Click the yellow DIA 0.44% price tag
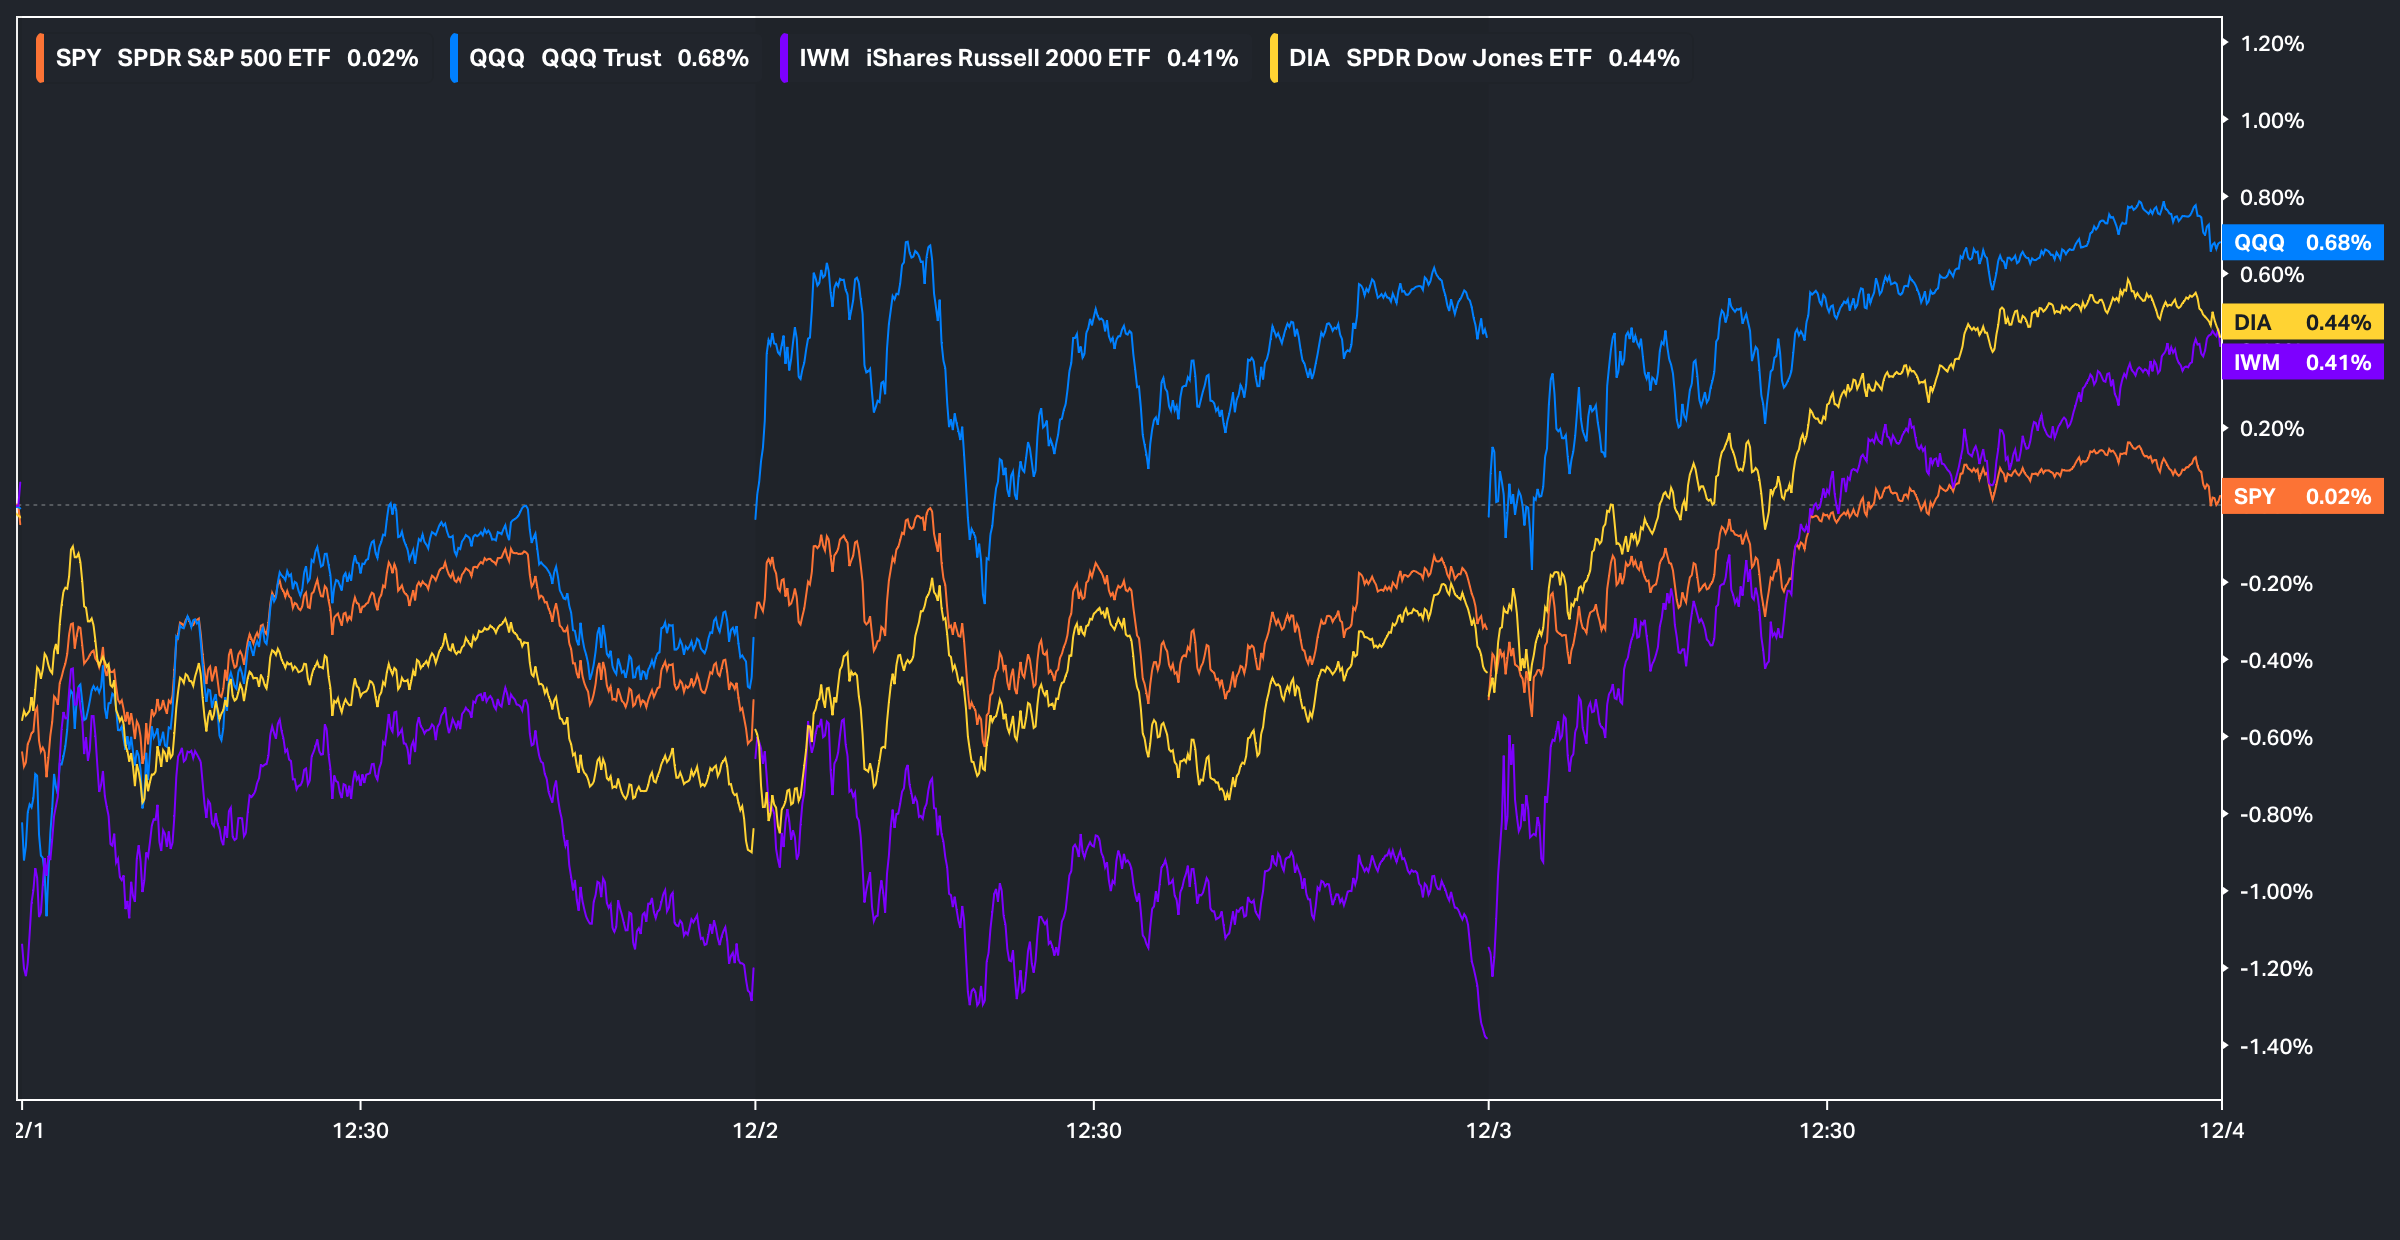Viewport: 2400px width, 1240px height. (x=2302, y=322)
